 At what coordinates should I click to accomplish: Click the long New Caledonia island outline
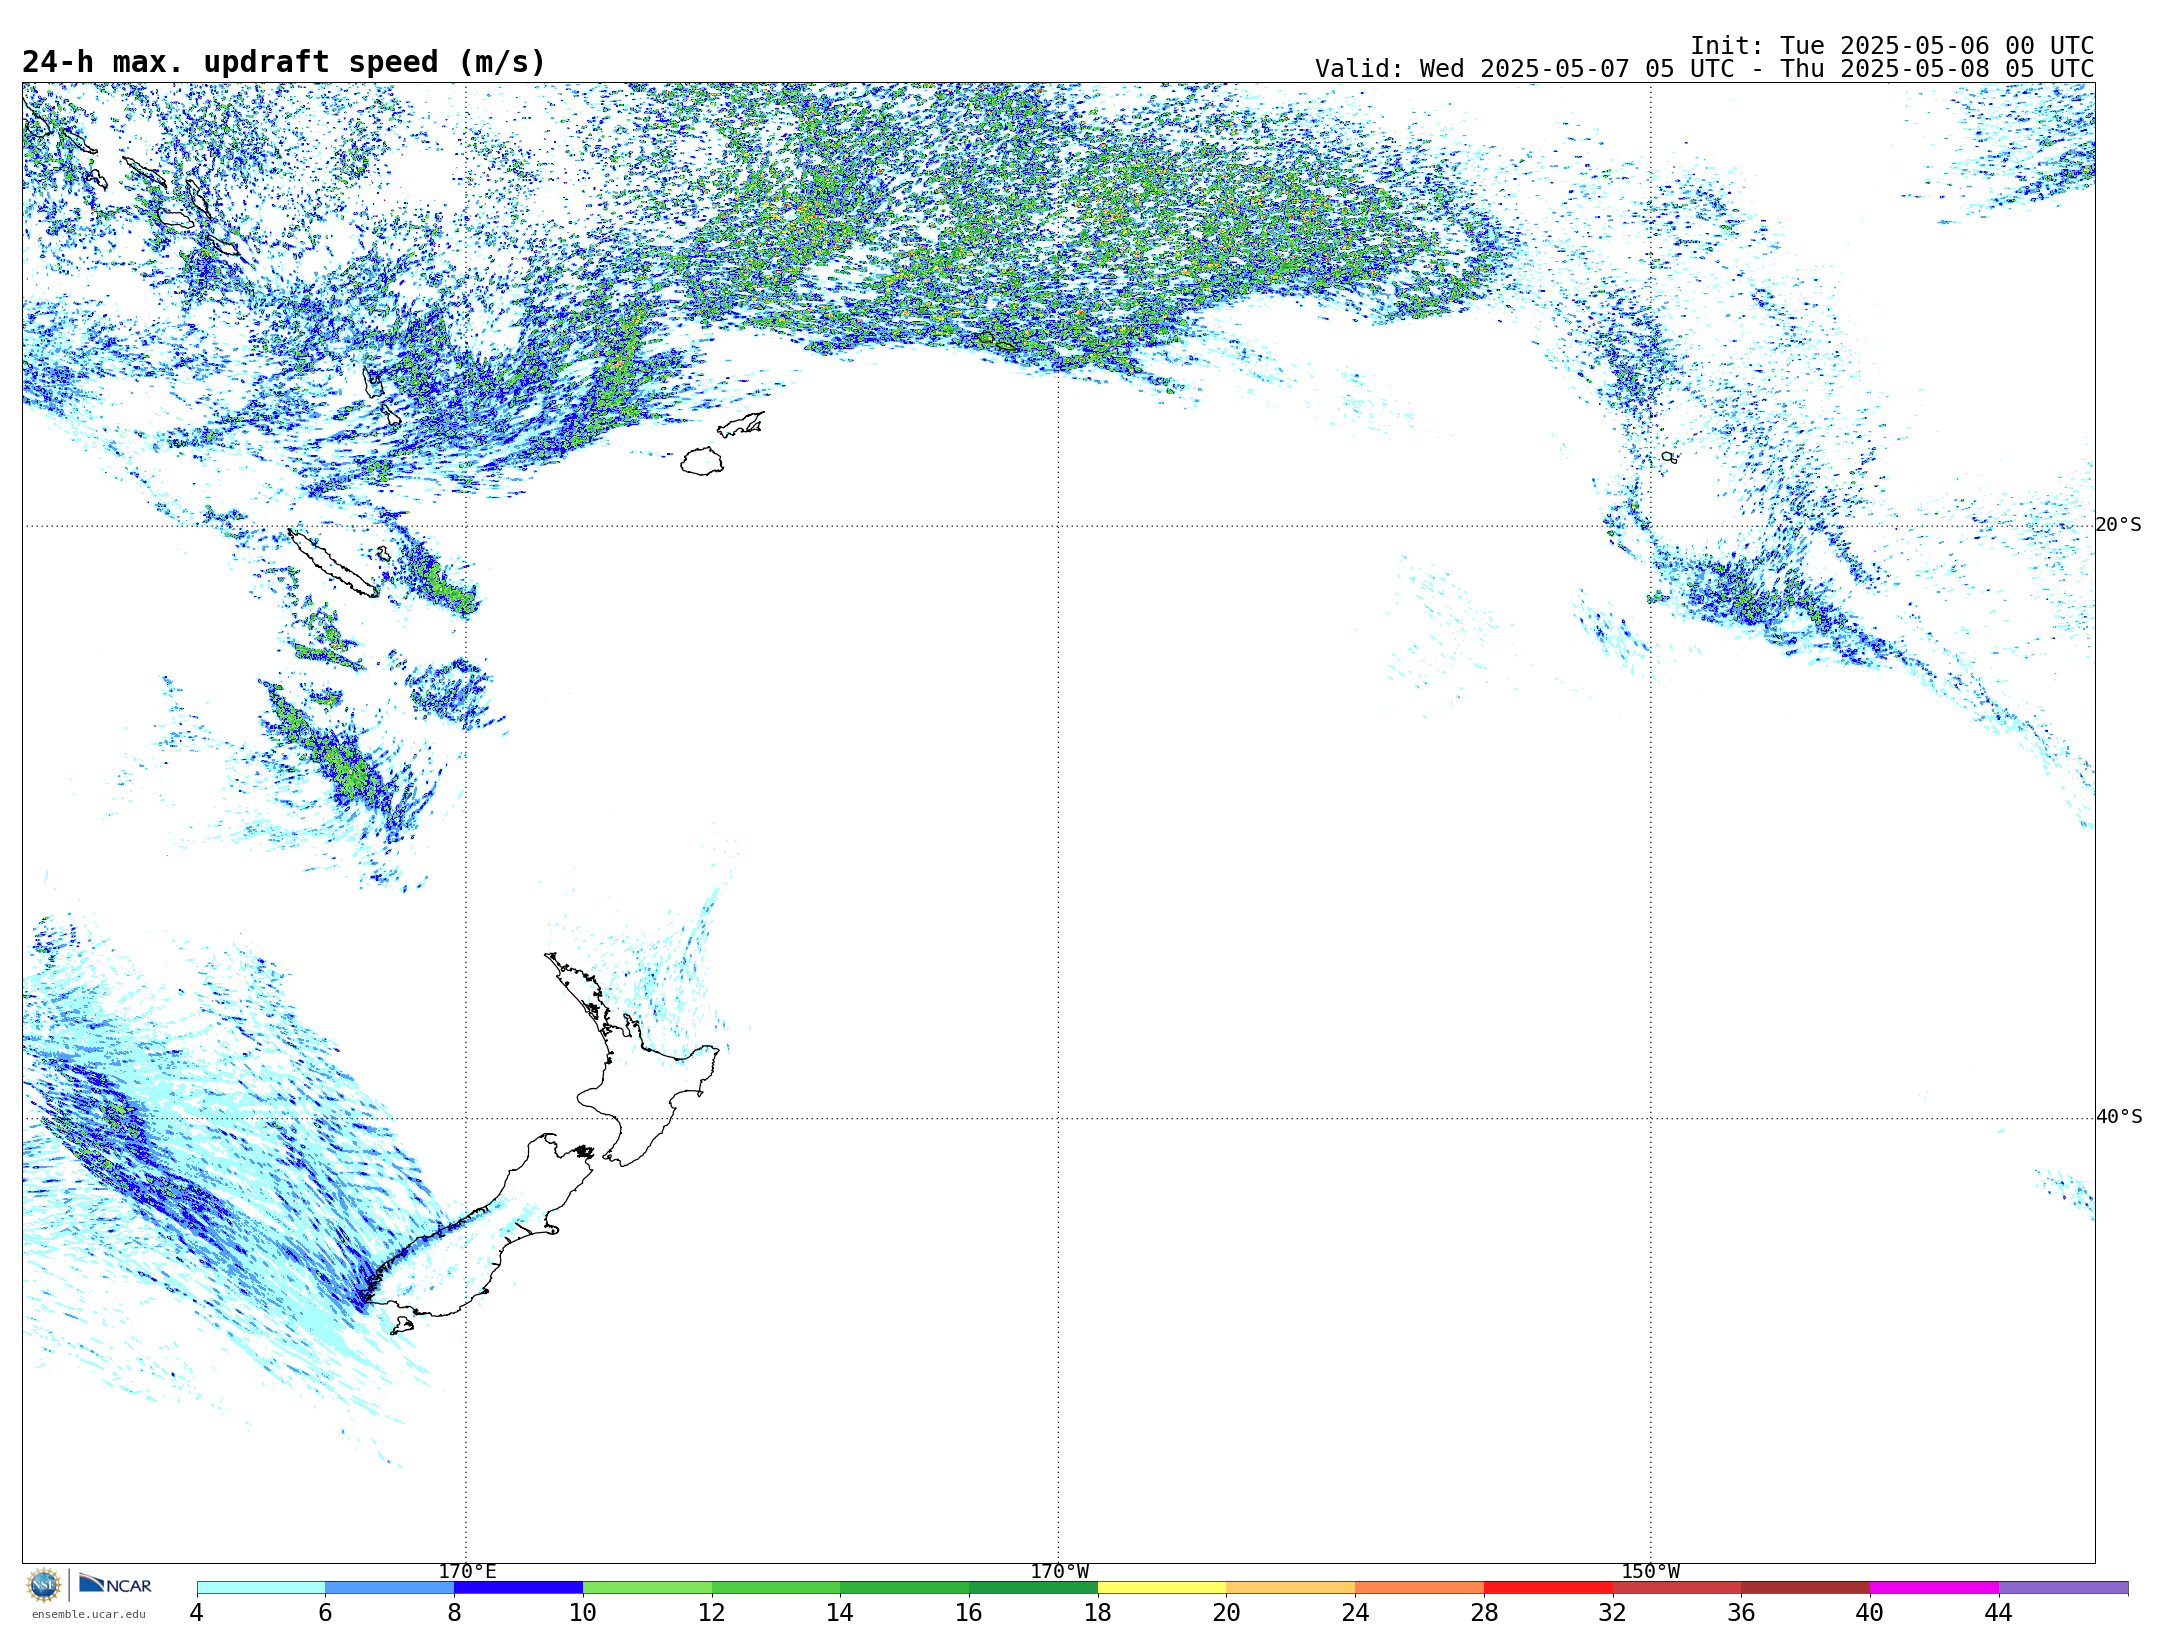(x=333, y=564)
